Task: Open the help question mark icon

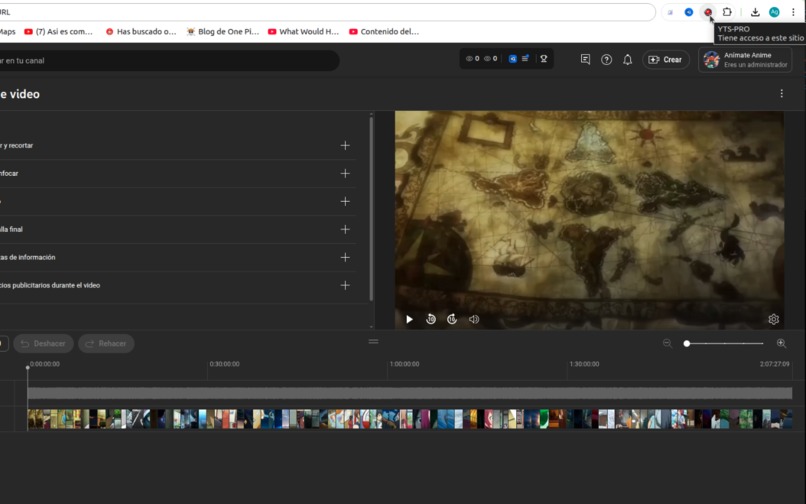Action: click(607, 60)
